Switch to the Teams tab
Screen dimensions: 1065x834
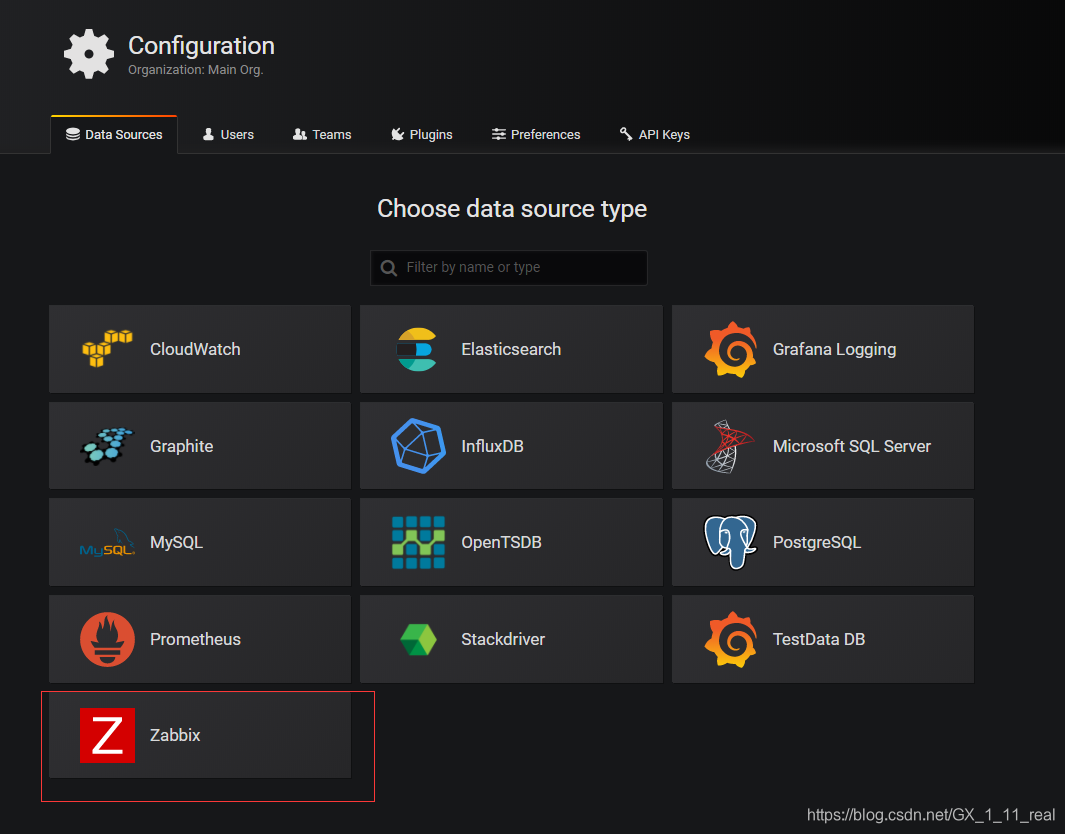[322, 134]
